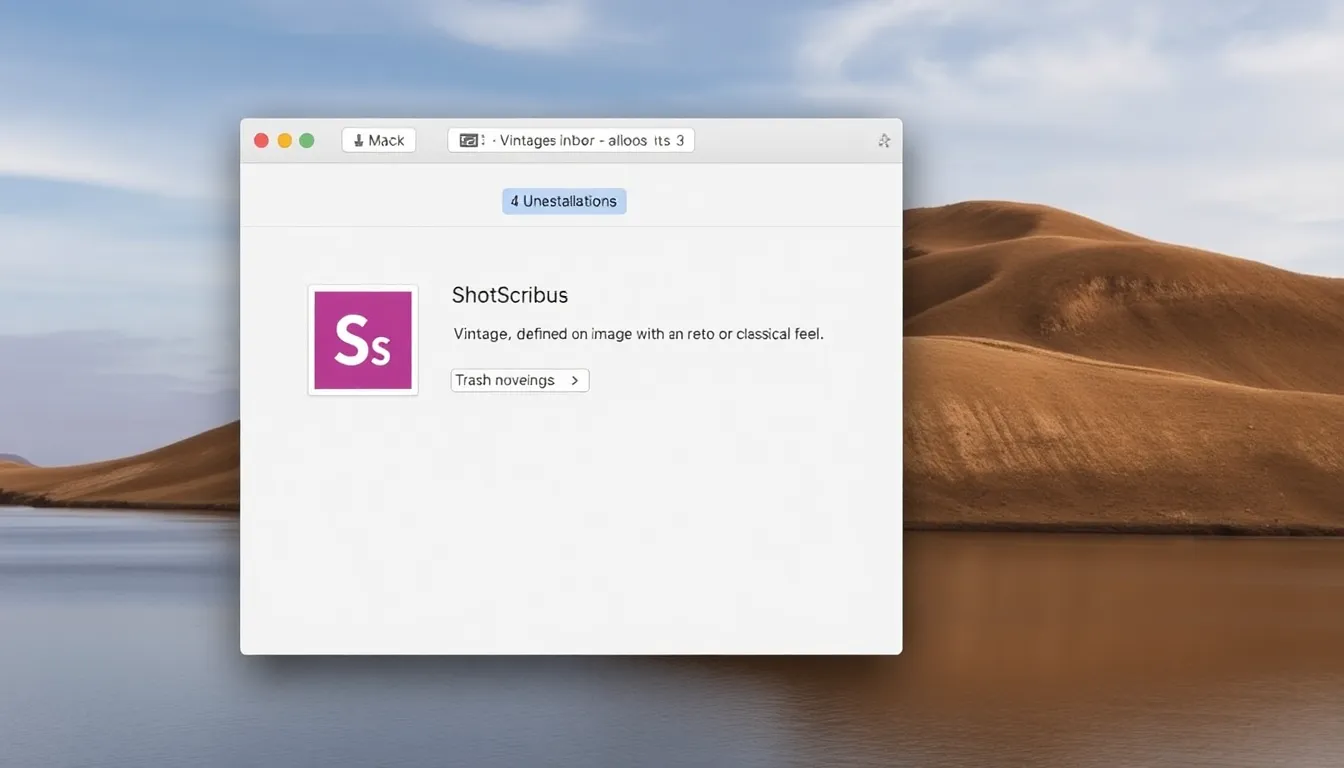Expand the chevron on Trash noveings

pos(575,380)
